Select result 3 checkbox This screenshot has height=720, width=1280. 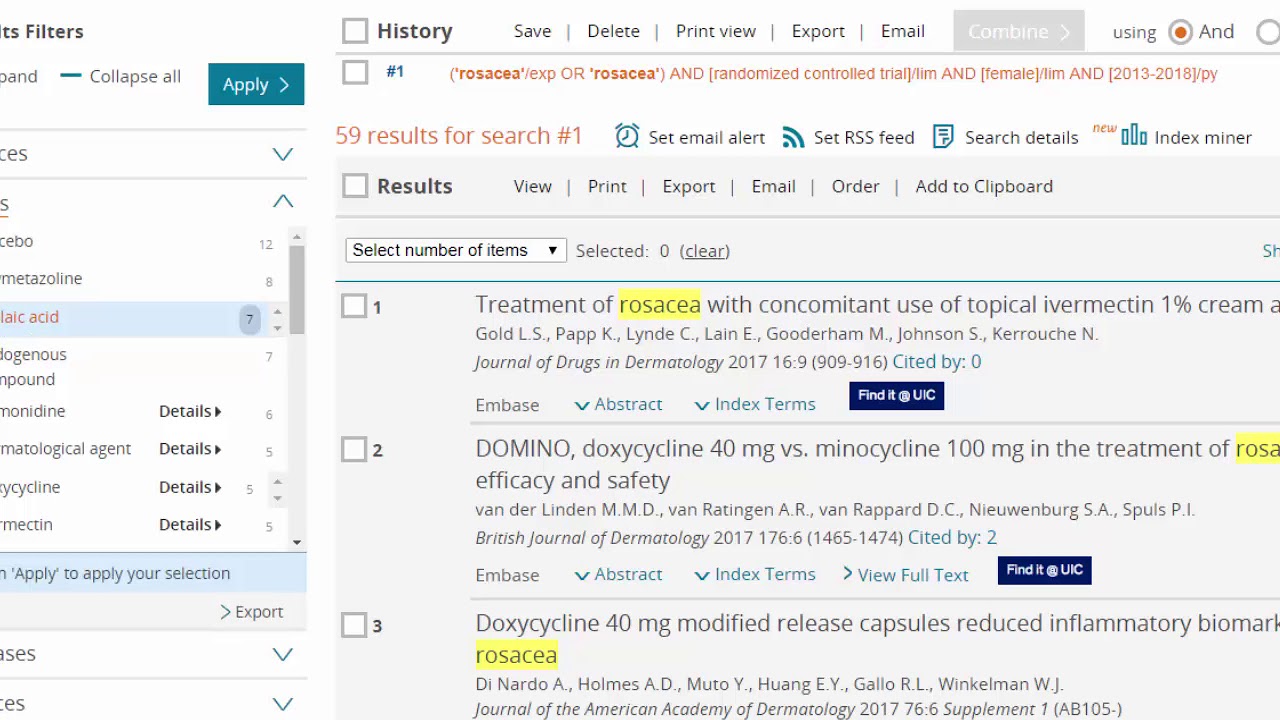tap(354, 625)
